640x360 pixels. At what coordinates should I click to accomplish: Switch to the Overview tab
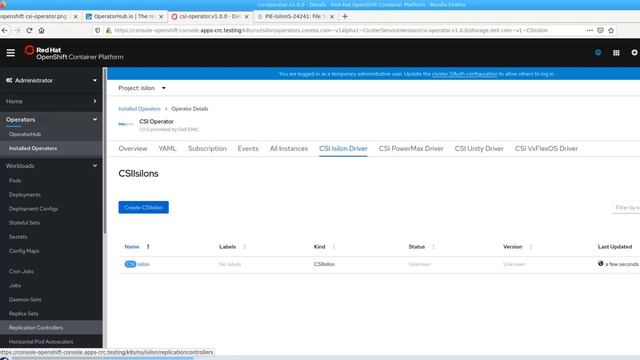[133, 149]
